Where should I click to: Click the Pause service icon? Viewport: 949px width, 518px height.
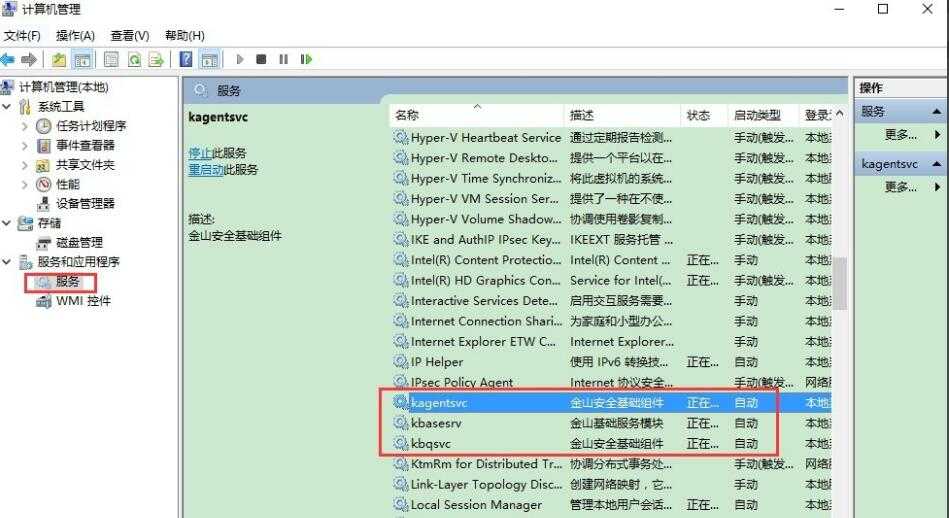283,59
